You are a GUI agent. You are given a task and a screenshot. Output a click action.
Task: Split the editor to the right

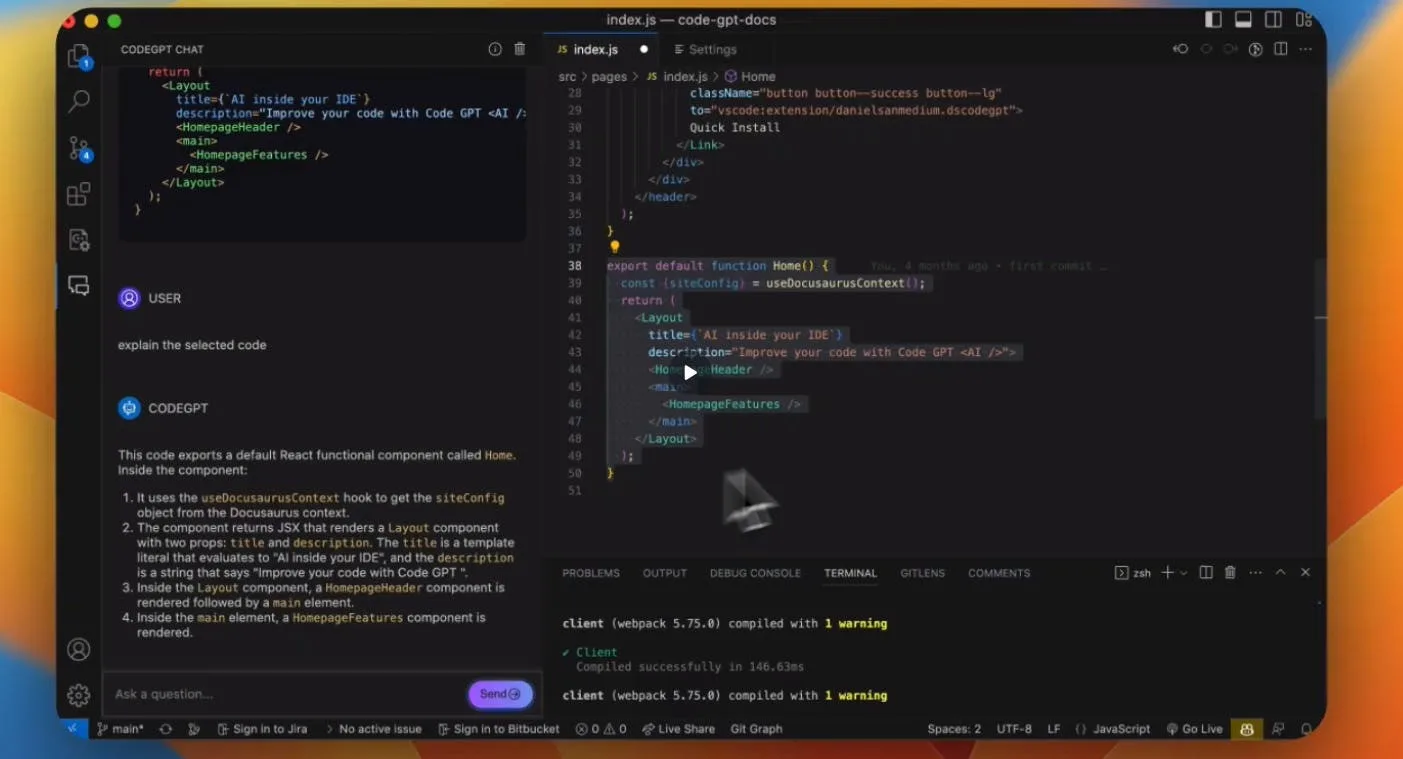click(x=1280, y=49)
